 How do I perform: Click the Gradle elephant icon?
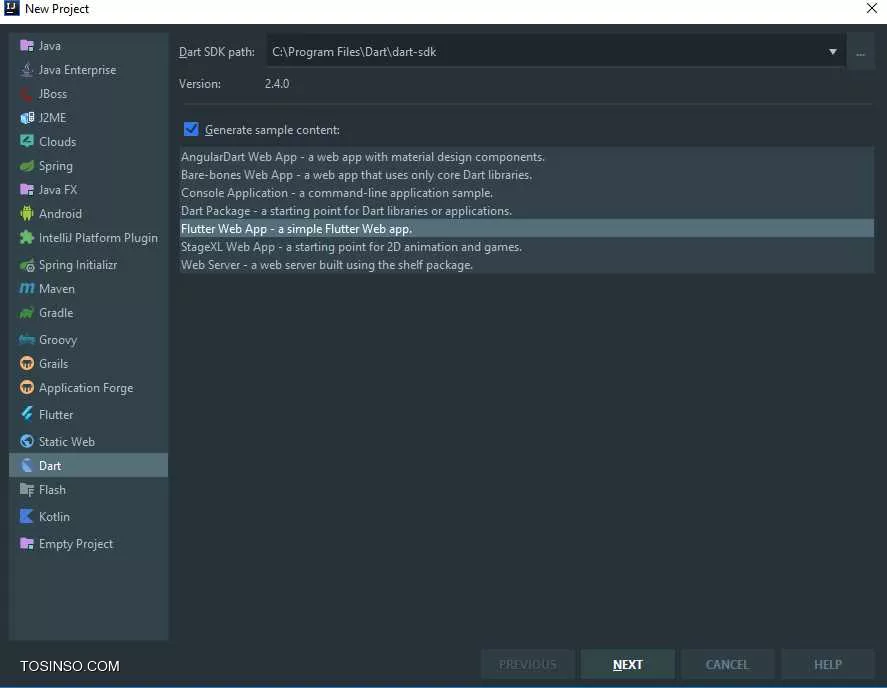27,313
